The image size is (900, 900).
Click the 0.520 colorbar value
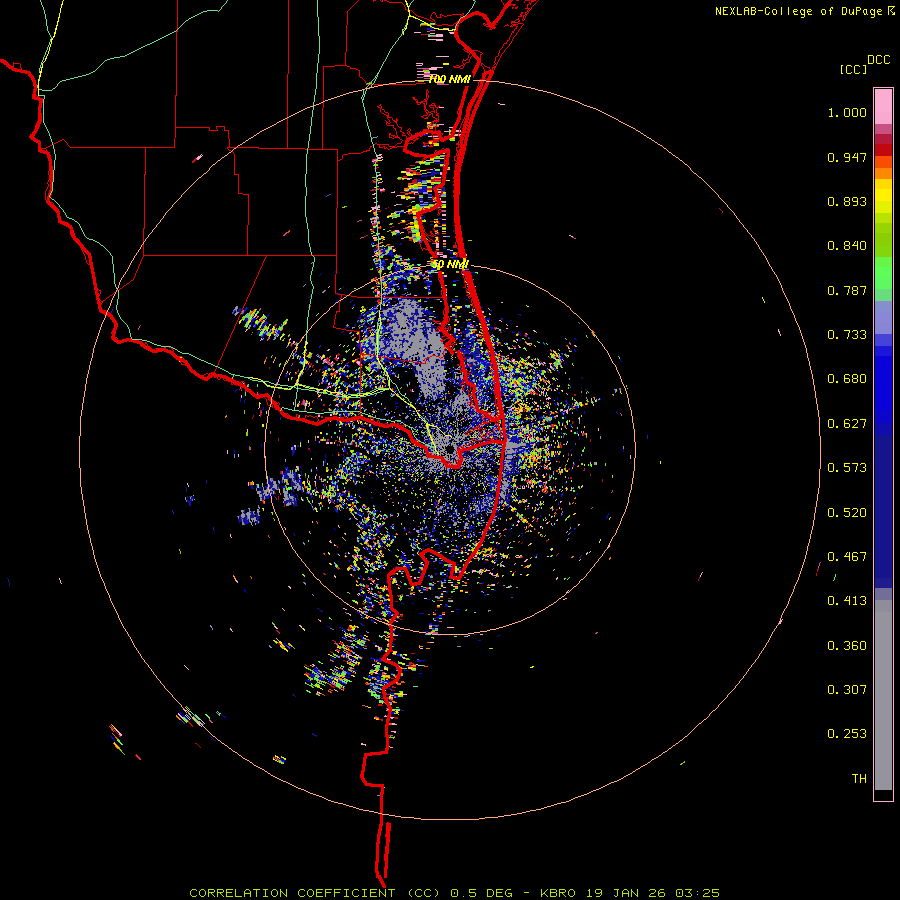click(x=847, y=513)
